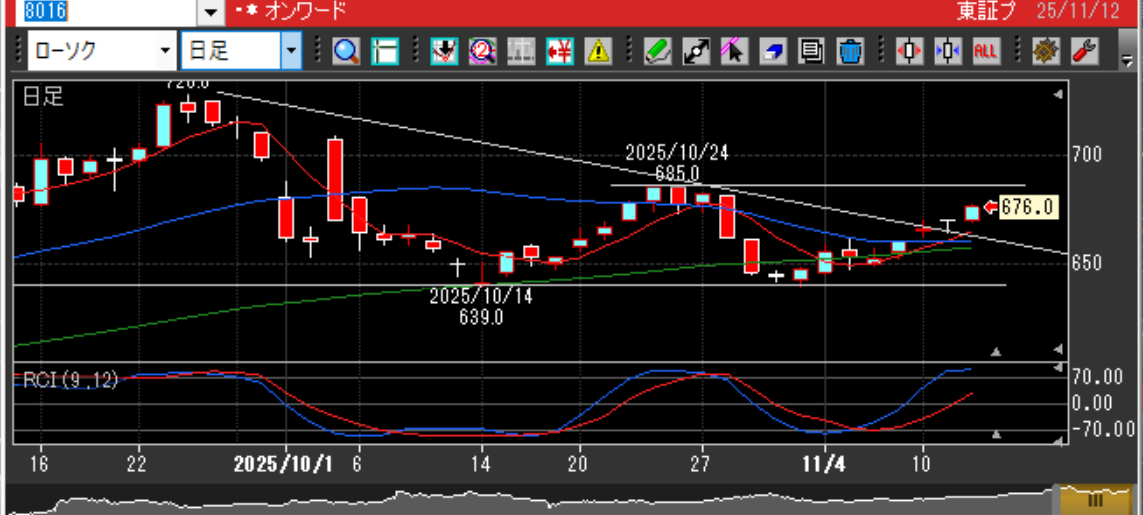Select the green pencil drawing tool
Screen dimensions: 1143x515
(656, 50)
